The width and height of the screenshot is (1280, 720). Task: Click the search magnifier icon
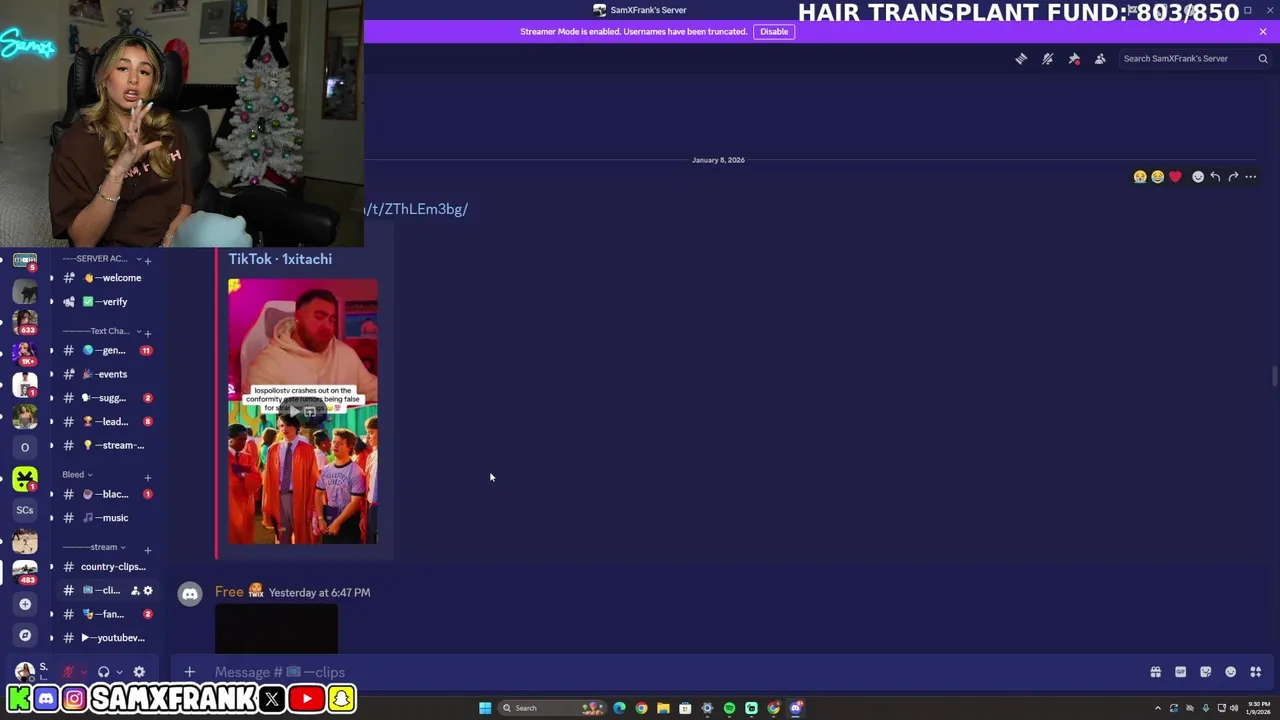tap(1263, 59)
